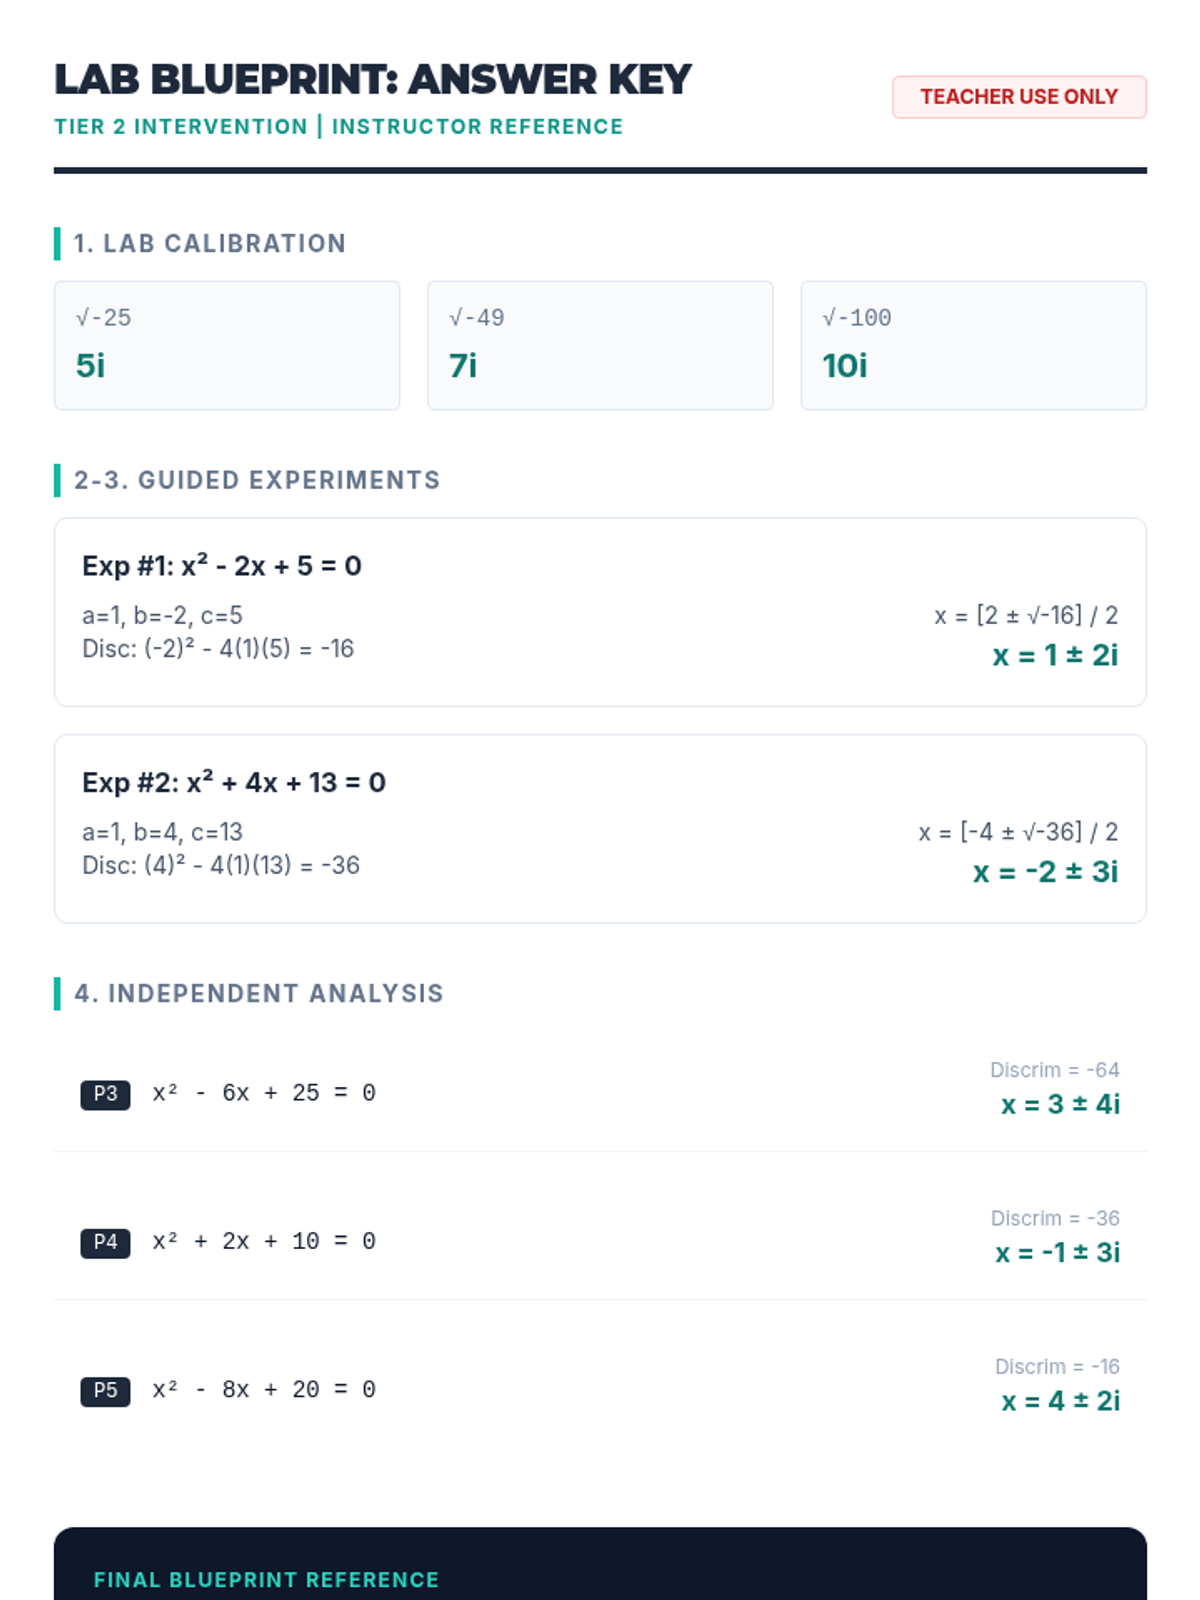This screenshot has height=1600, width=1200.
Task: Click the P4 equation x² + 2x + 10 = 0
Action: coord(264,1242)
